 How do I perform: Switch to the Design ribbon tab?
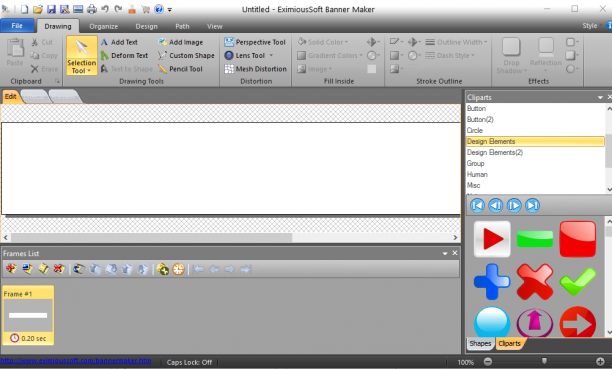point(146,26)
